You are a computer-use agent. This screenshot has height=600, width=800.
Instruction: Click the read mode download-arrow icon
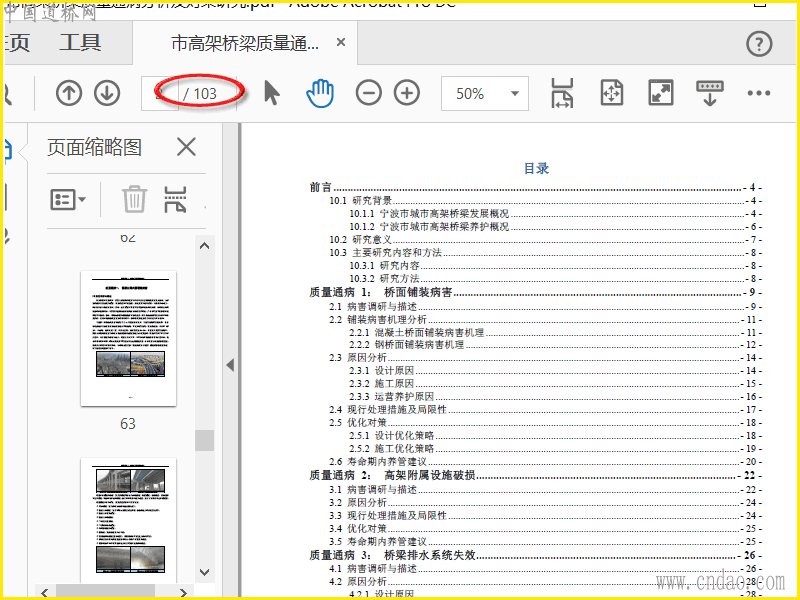(710, 93)
